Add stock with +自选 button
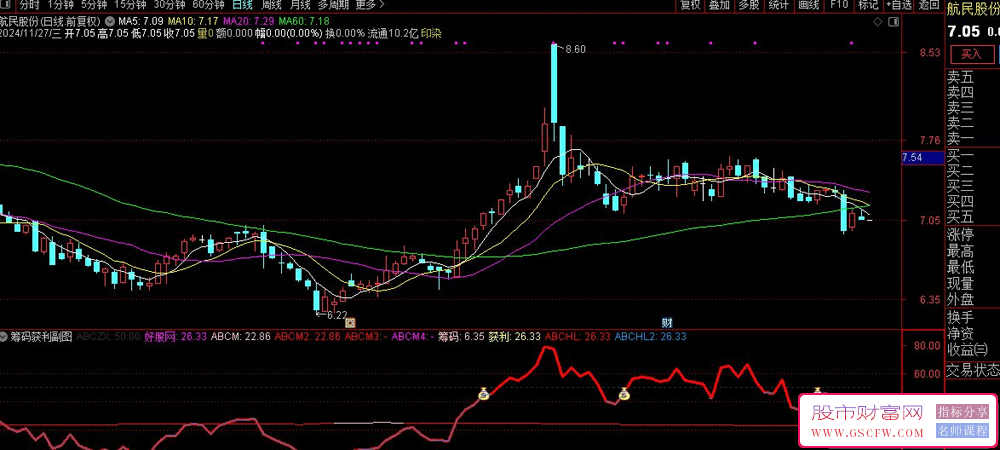This screenshot has width=1000, height=450. (x=899, y=5)
